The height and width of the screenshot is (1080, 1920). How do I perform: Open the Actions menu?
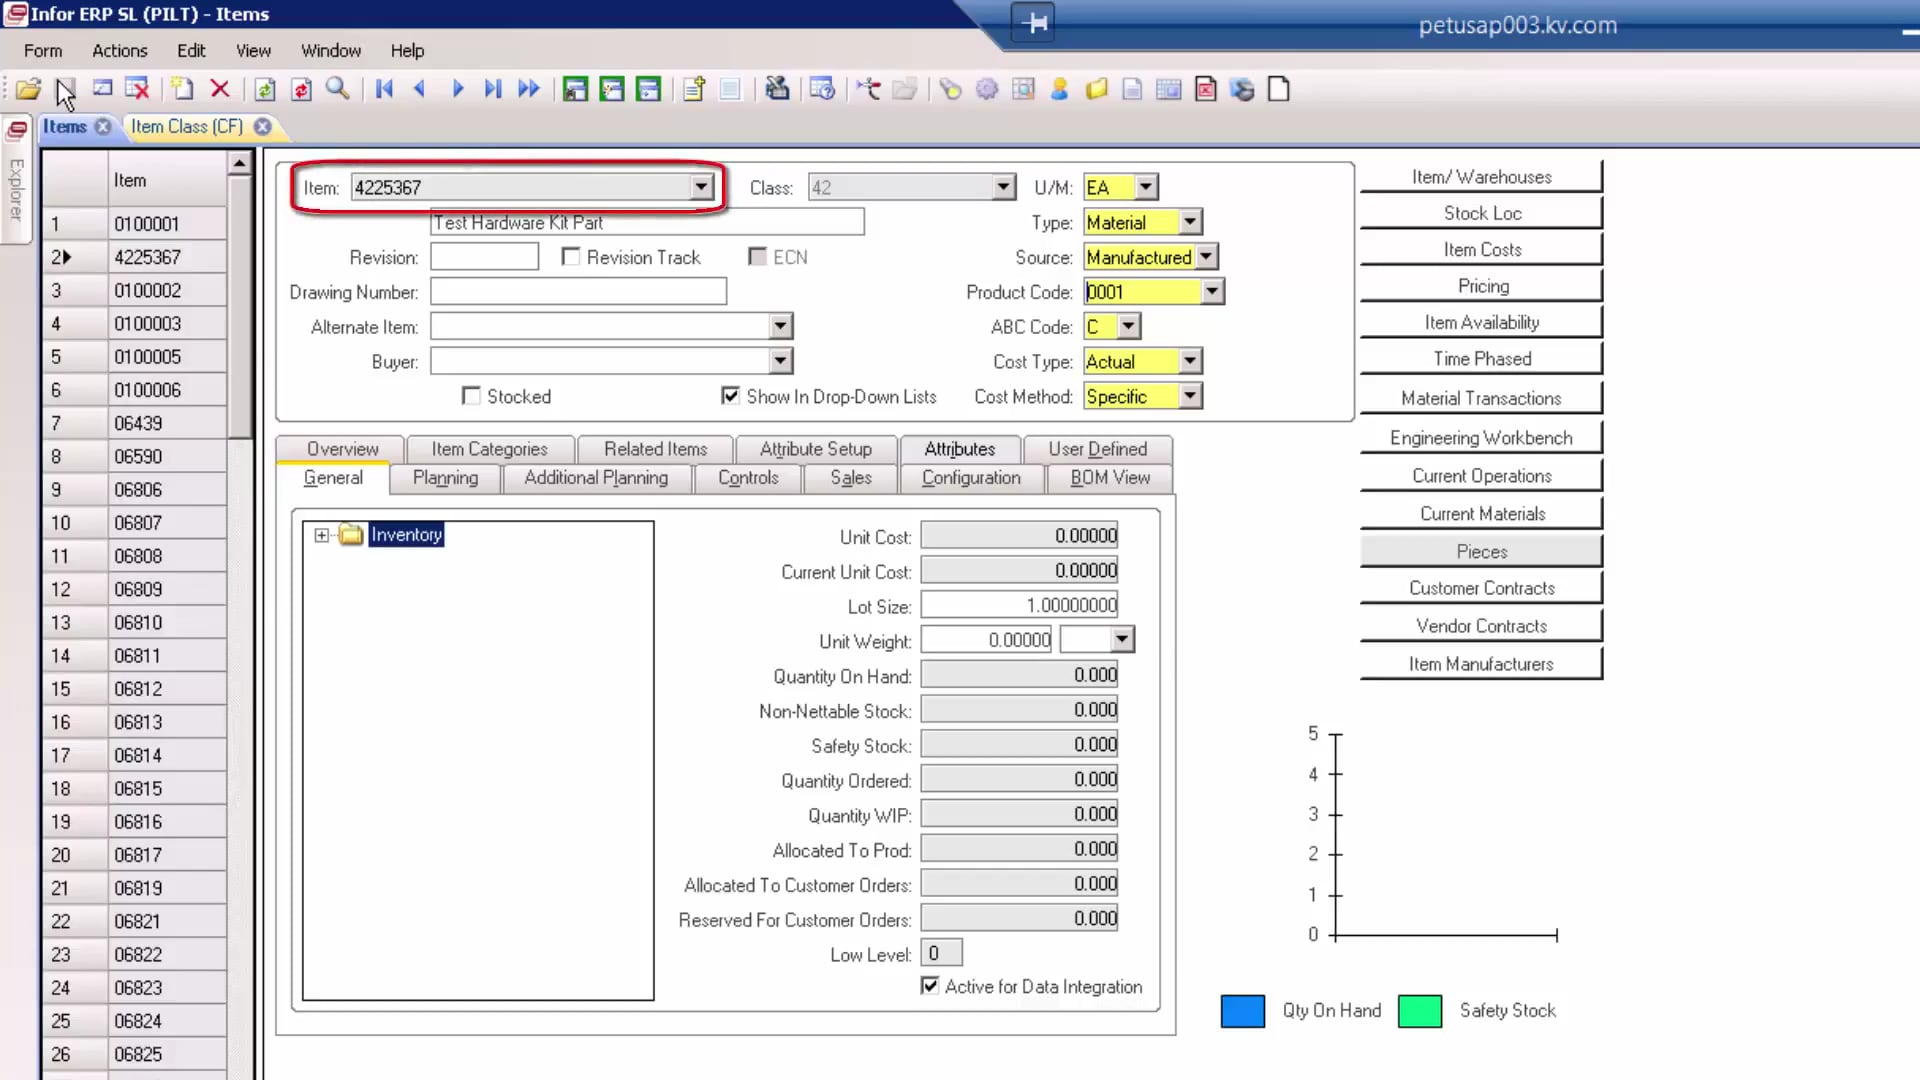[x=119, y=51]
